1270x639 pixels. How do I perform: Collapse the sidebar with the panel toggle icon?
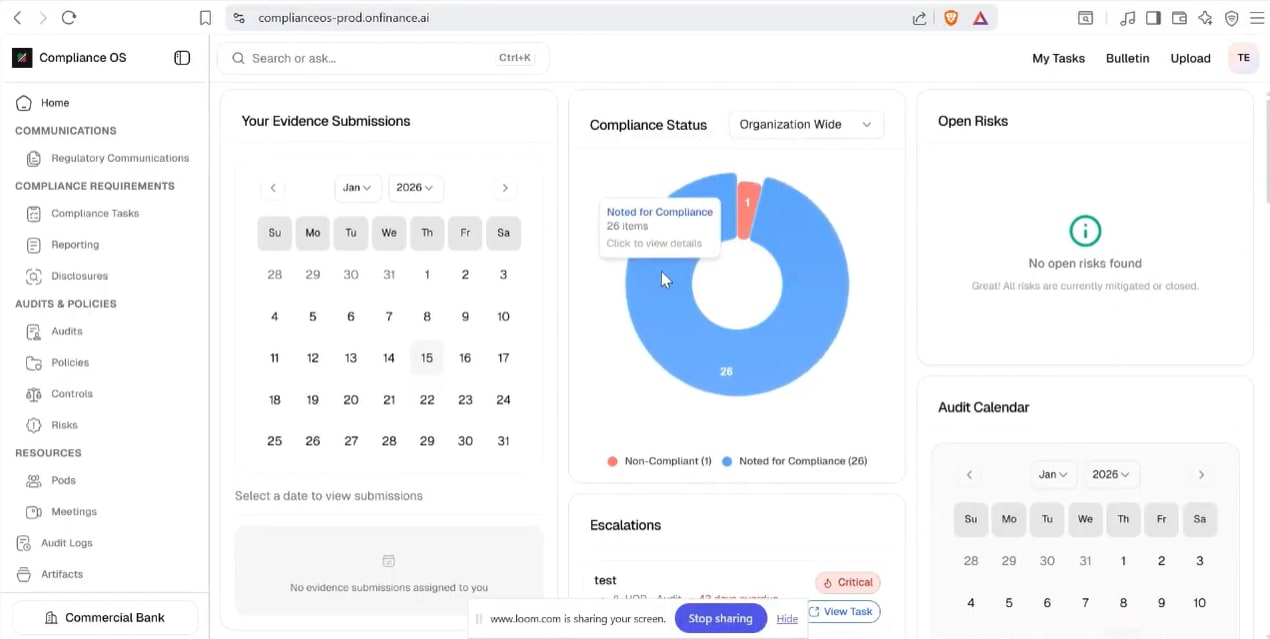[182, 58]
